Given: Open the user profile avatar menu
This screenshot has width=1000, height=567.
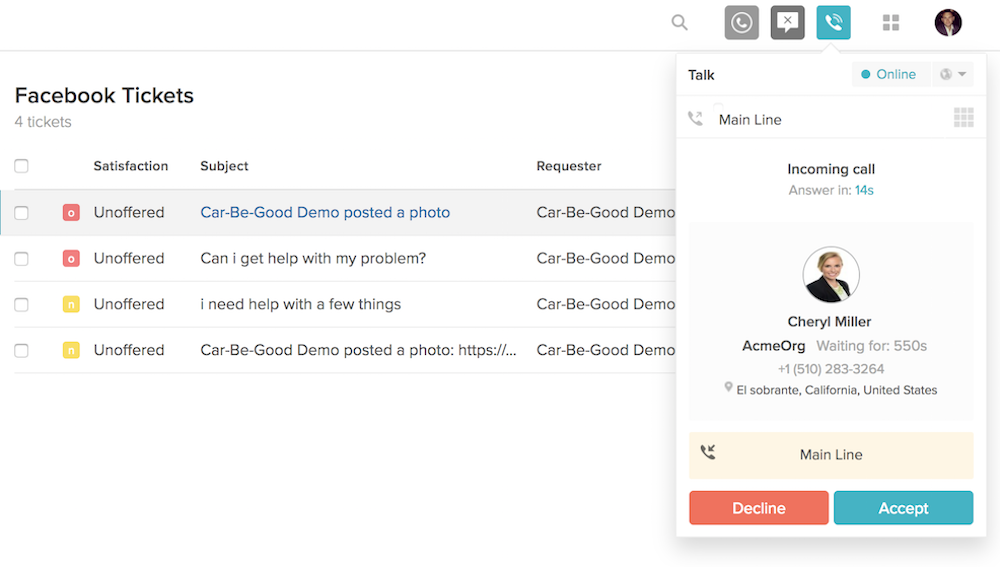Looking at the screenshot, I should pos(947,23).
